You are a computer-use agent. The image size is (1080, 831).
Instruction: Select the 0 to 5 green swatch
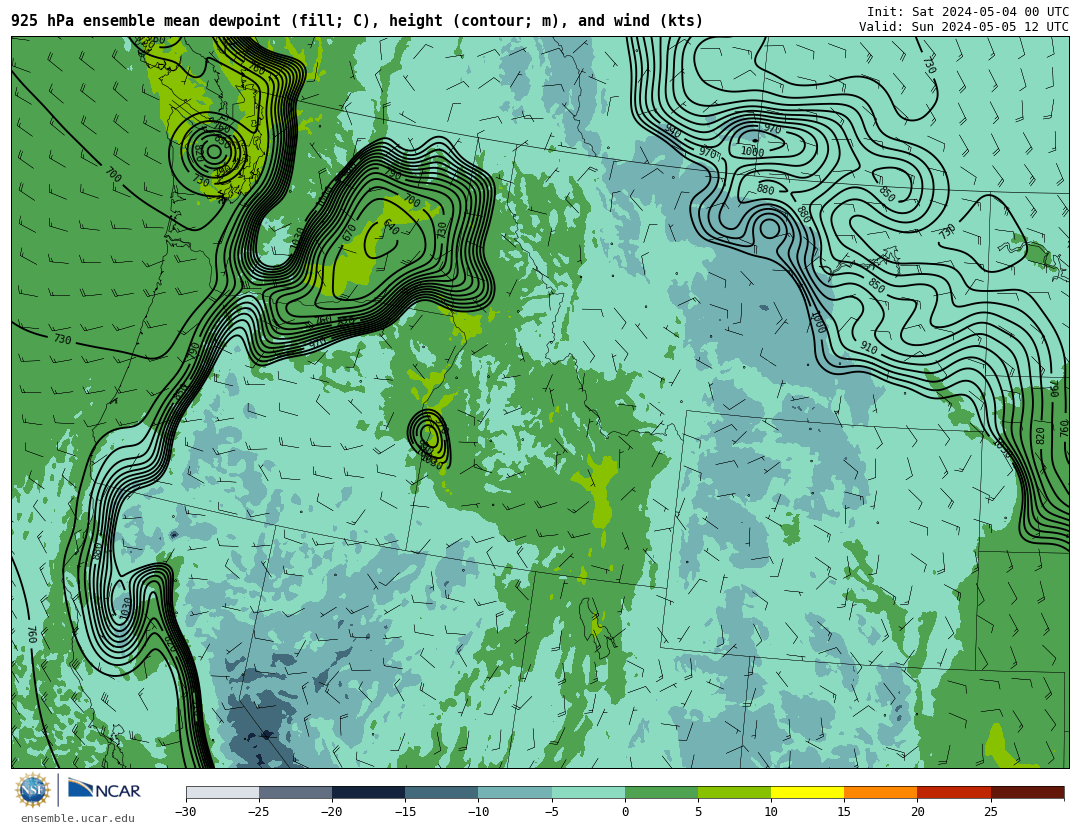661,792
